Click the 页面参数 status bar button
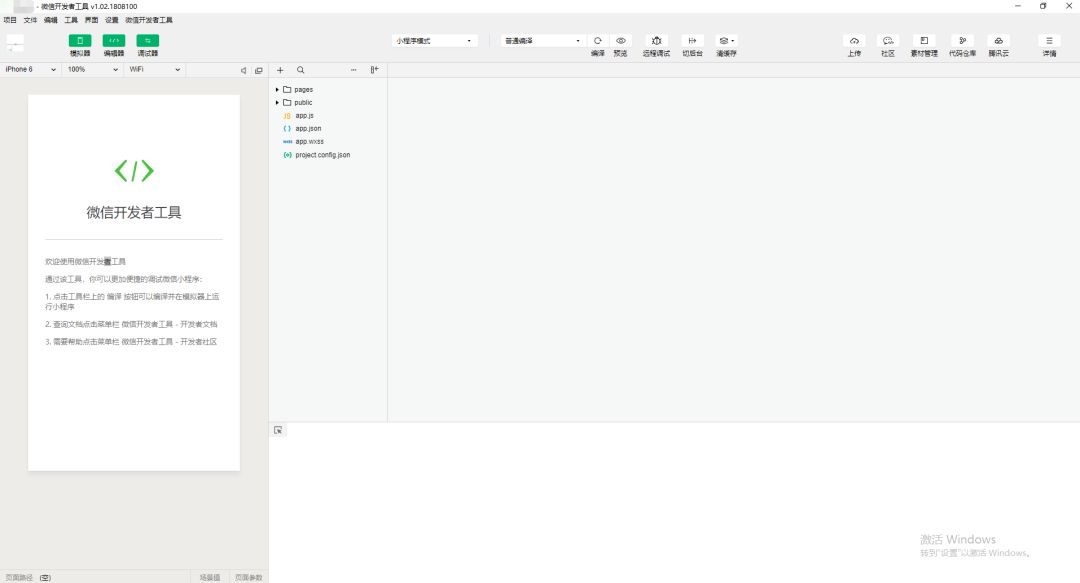The height and width of the screenshot is (583, 1080). click(248, 577)
